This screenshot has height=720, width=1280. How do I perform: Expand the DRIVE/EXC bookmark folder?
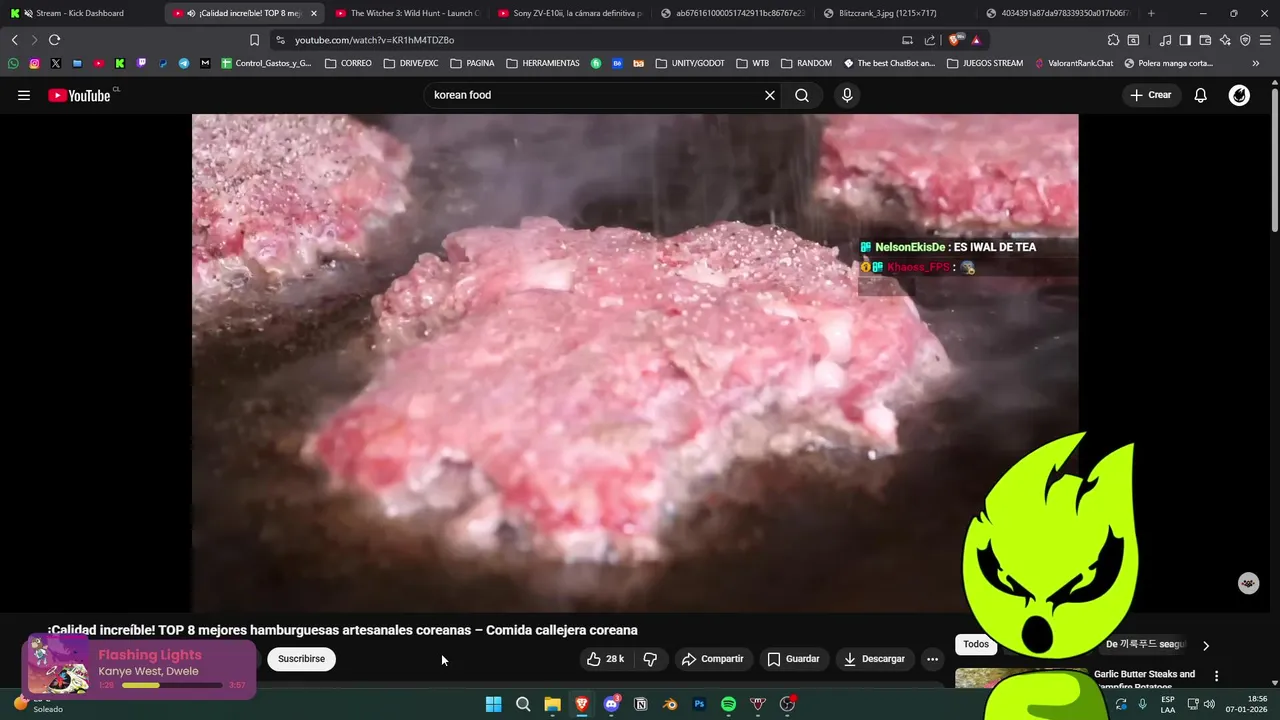point(410,63)
